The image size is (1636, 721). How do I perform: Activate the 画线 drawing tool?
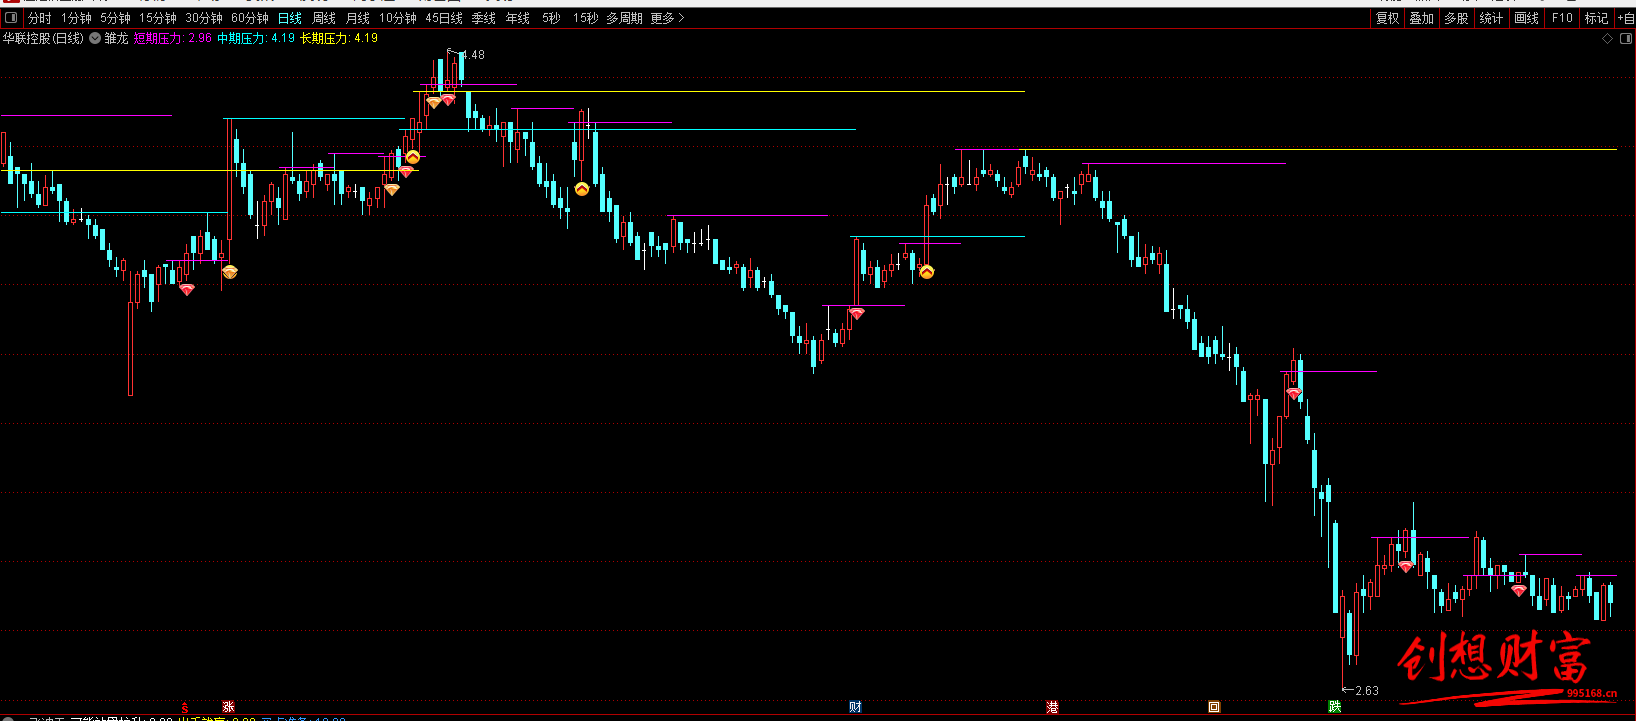point(1526,18)
